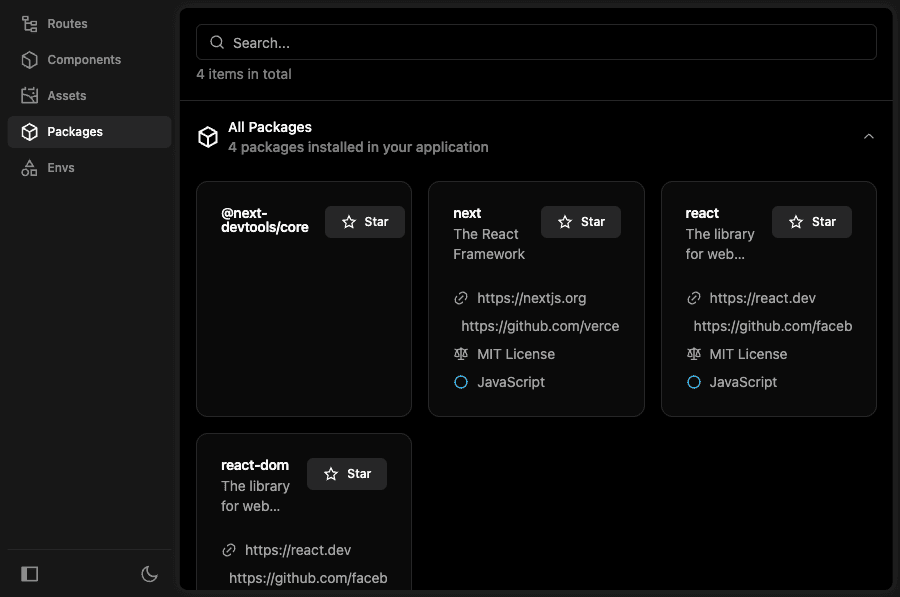The image size is (900, 597).
Task: Click the All Packages box icon
Action: [x=208, y=137]
